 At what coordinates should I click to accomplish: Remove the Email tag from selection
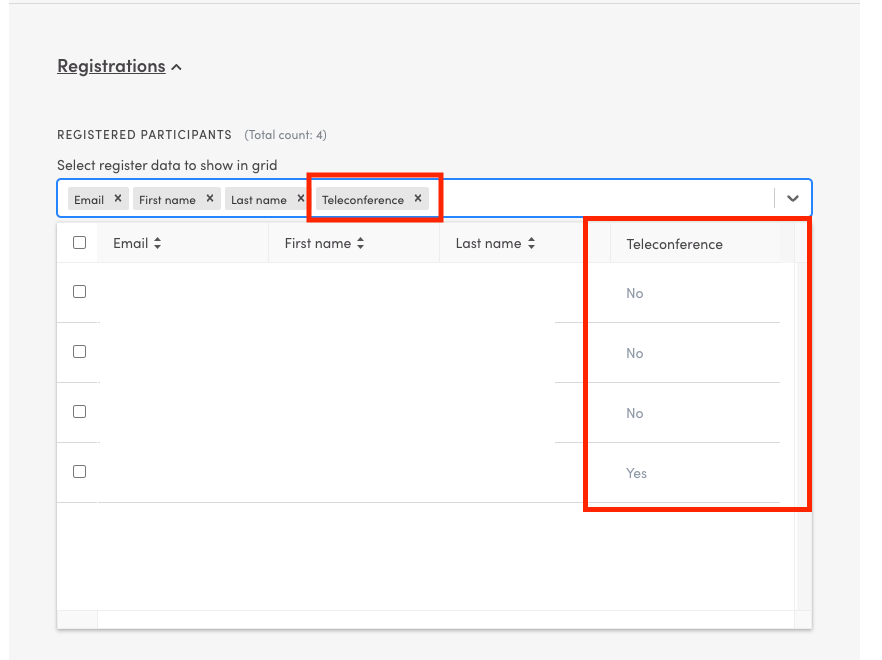118,198
